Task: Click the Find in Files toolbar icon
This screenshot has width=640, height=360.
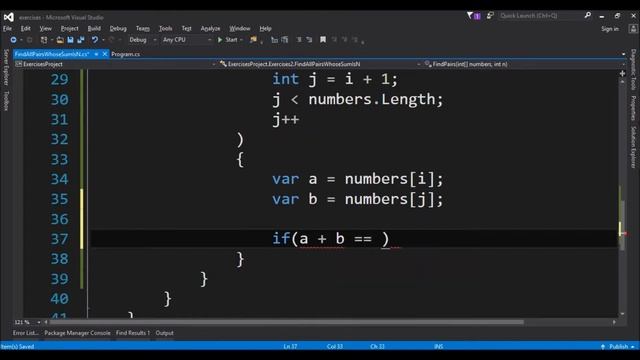Action: pyautogui.click(x=253, y=40)
